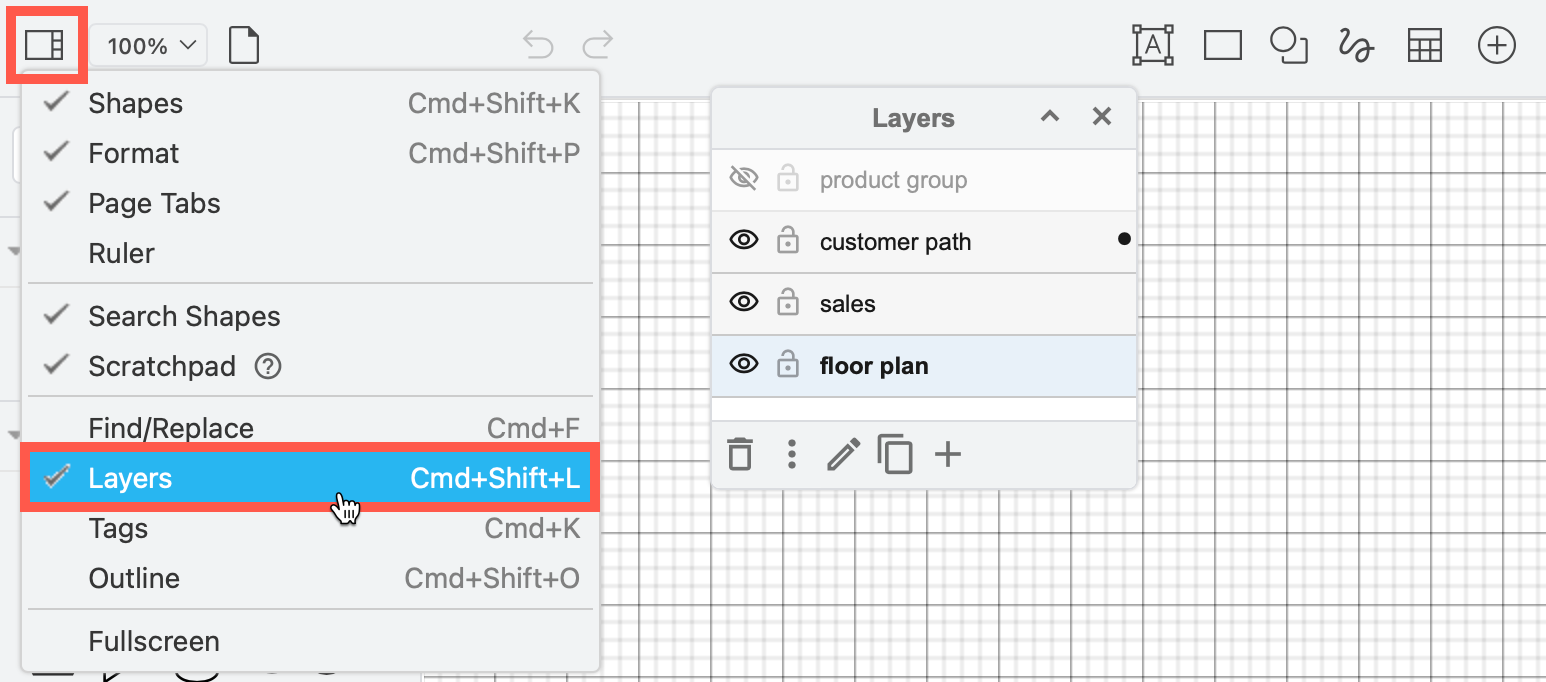The width and height of the screenshot is (1546, 682).
Task: Open the zoom level dropdown
Action: [148, 44]
